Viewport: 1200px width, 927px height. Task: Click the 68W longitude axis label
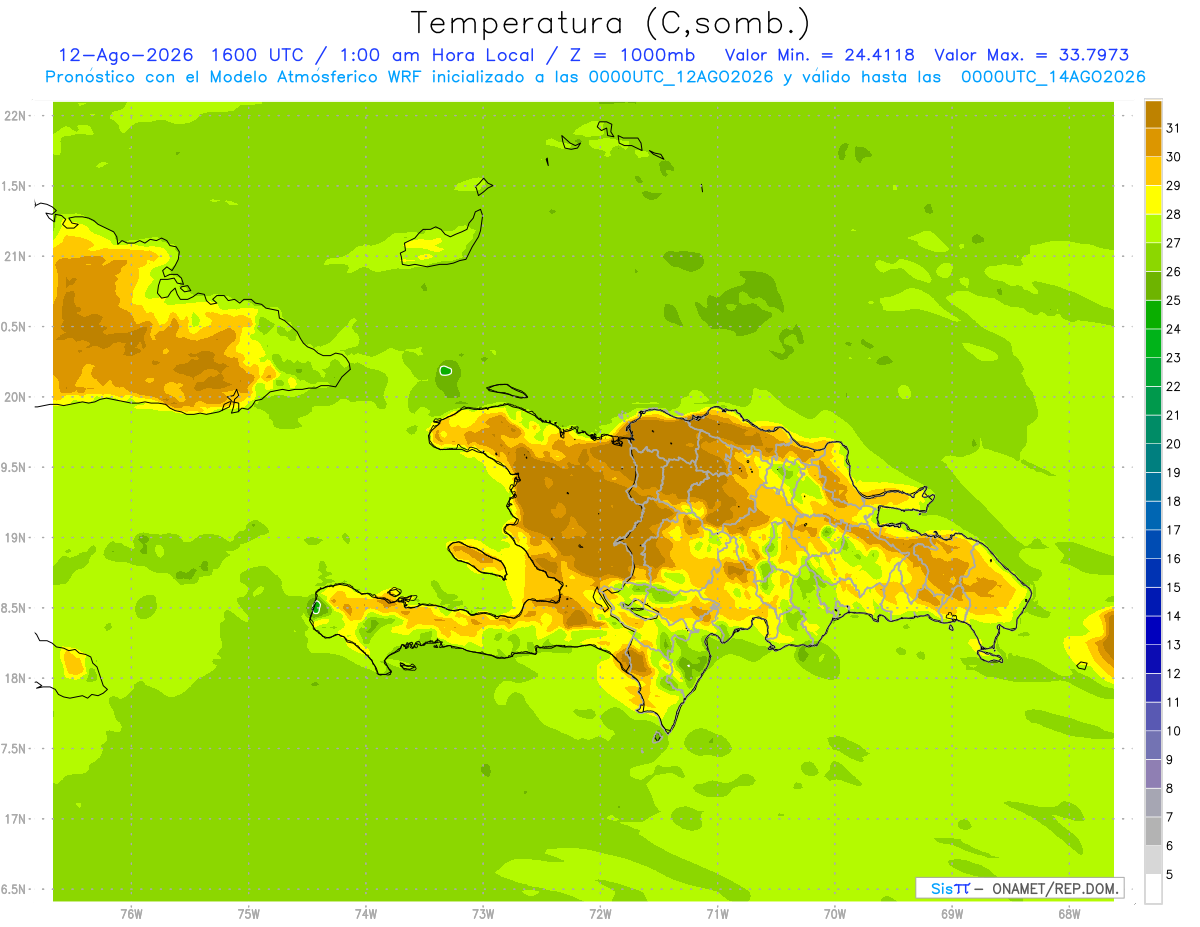(1069, 914)
